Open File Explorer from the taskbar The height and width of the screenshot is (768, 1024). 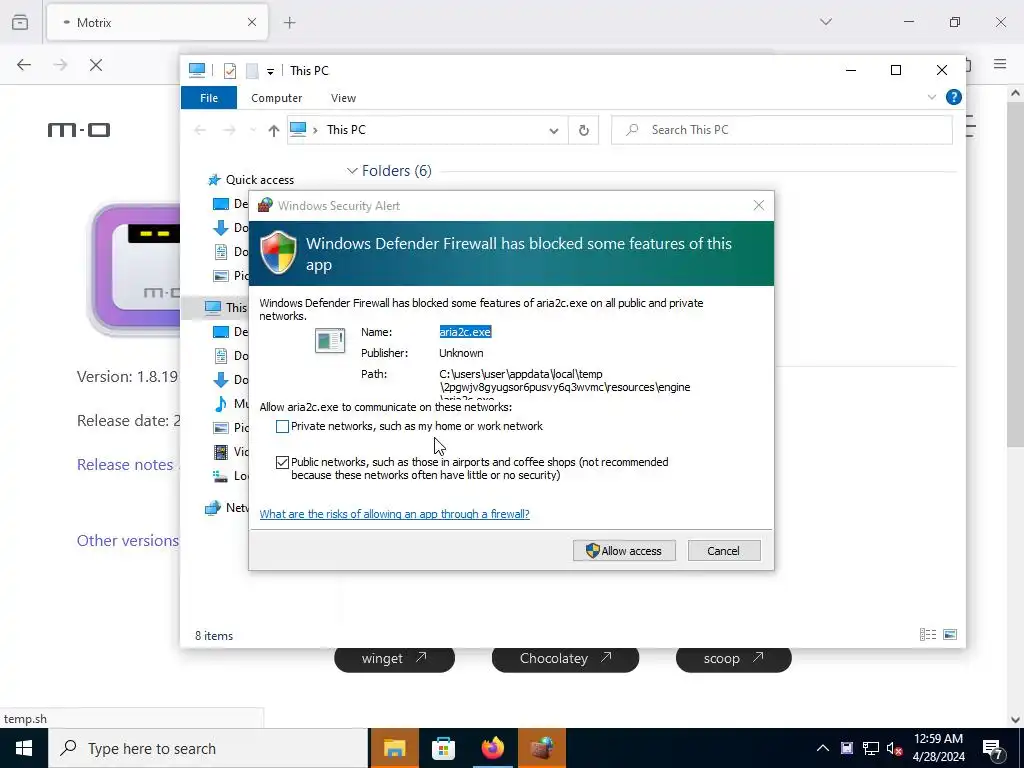pos(394,748)
